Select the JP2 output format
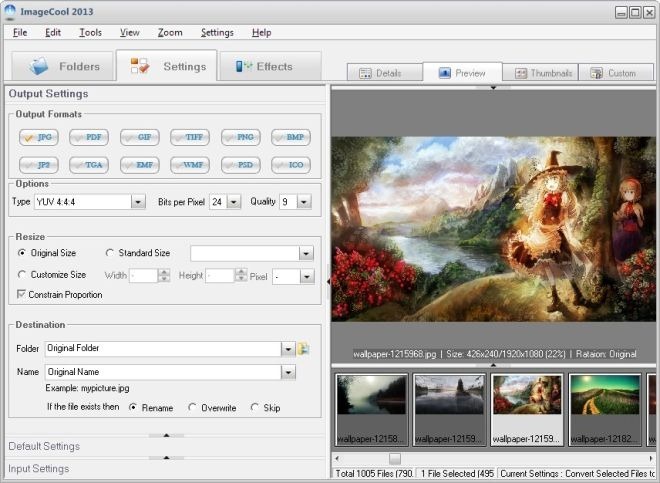This screenshot has width=660, height=483. (x=39, y=165)
